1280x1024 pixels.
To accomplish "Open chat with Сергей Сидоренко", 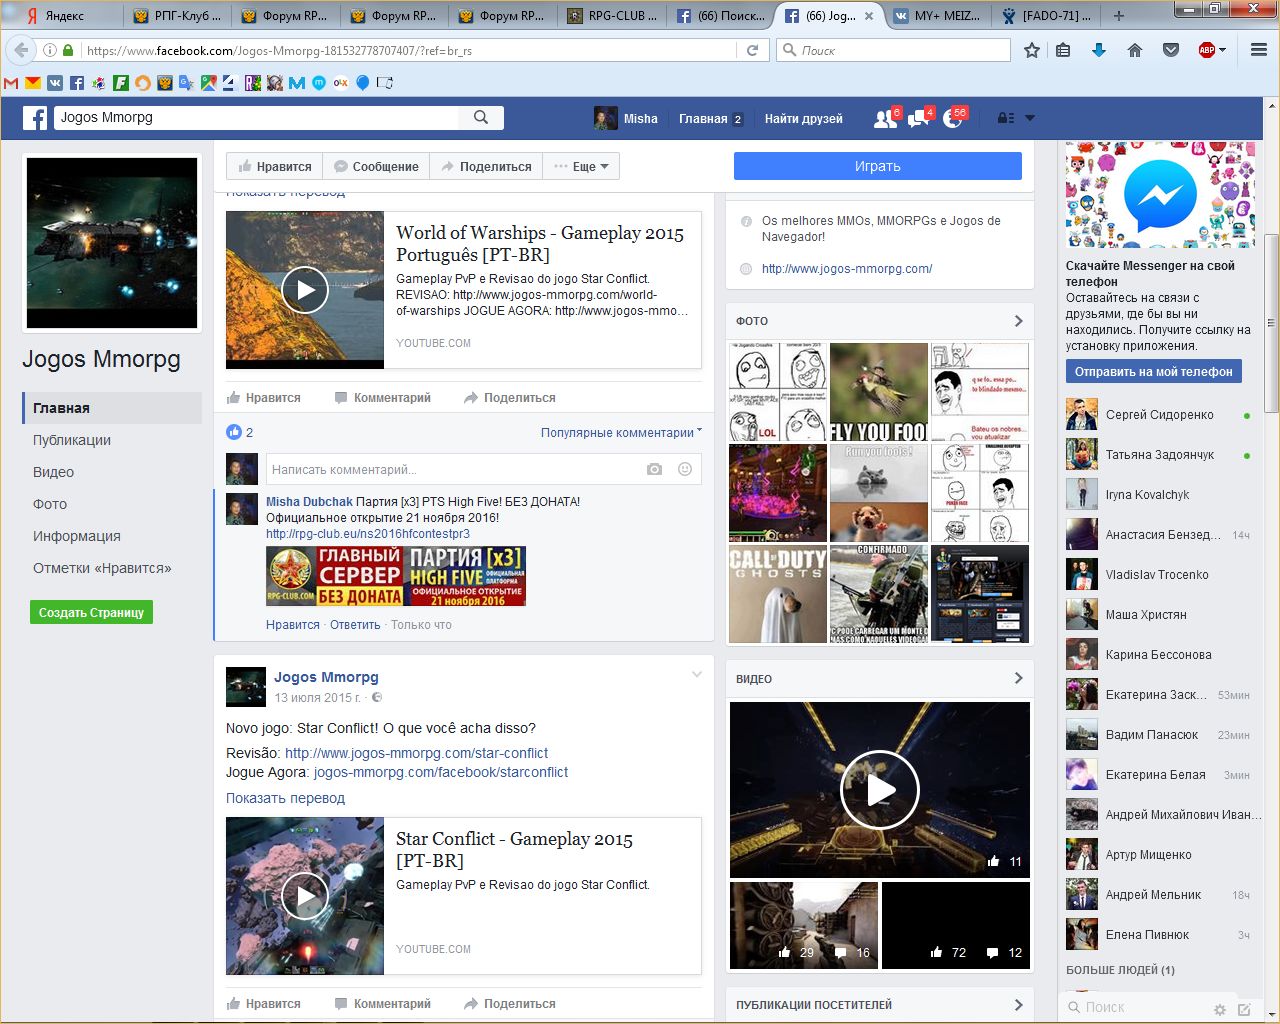I will (x=1159, y=415).
